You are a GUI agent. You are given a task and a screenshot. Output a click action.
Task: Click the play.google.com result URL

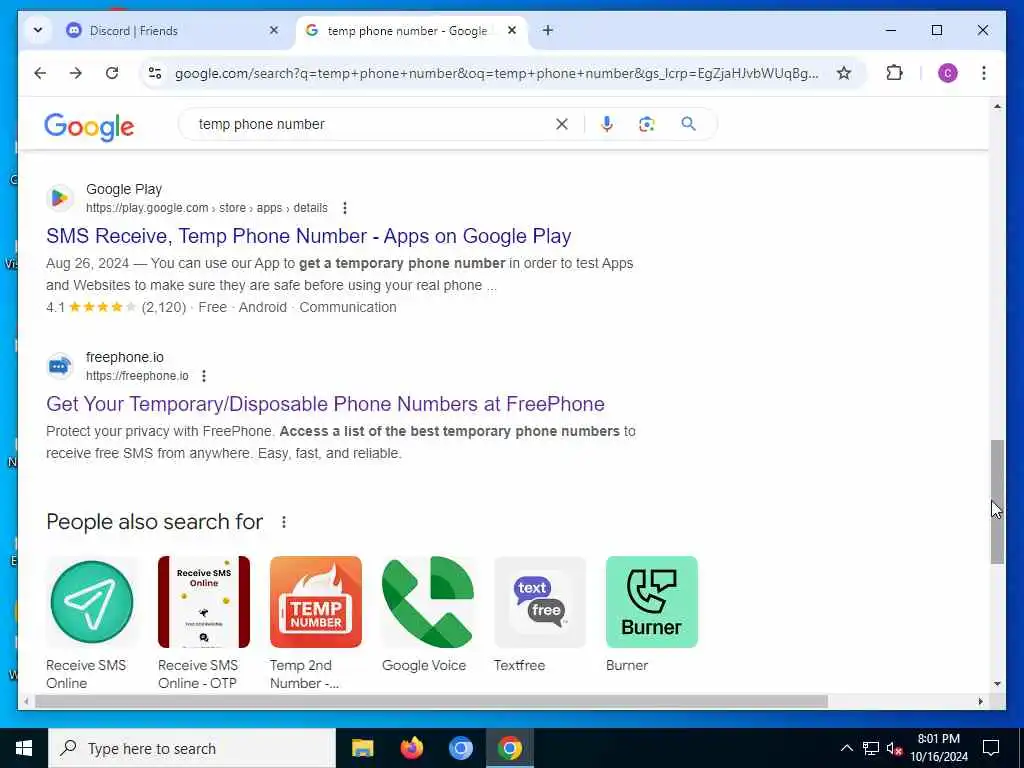[x=206, y=208]
